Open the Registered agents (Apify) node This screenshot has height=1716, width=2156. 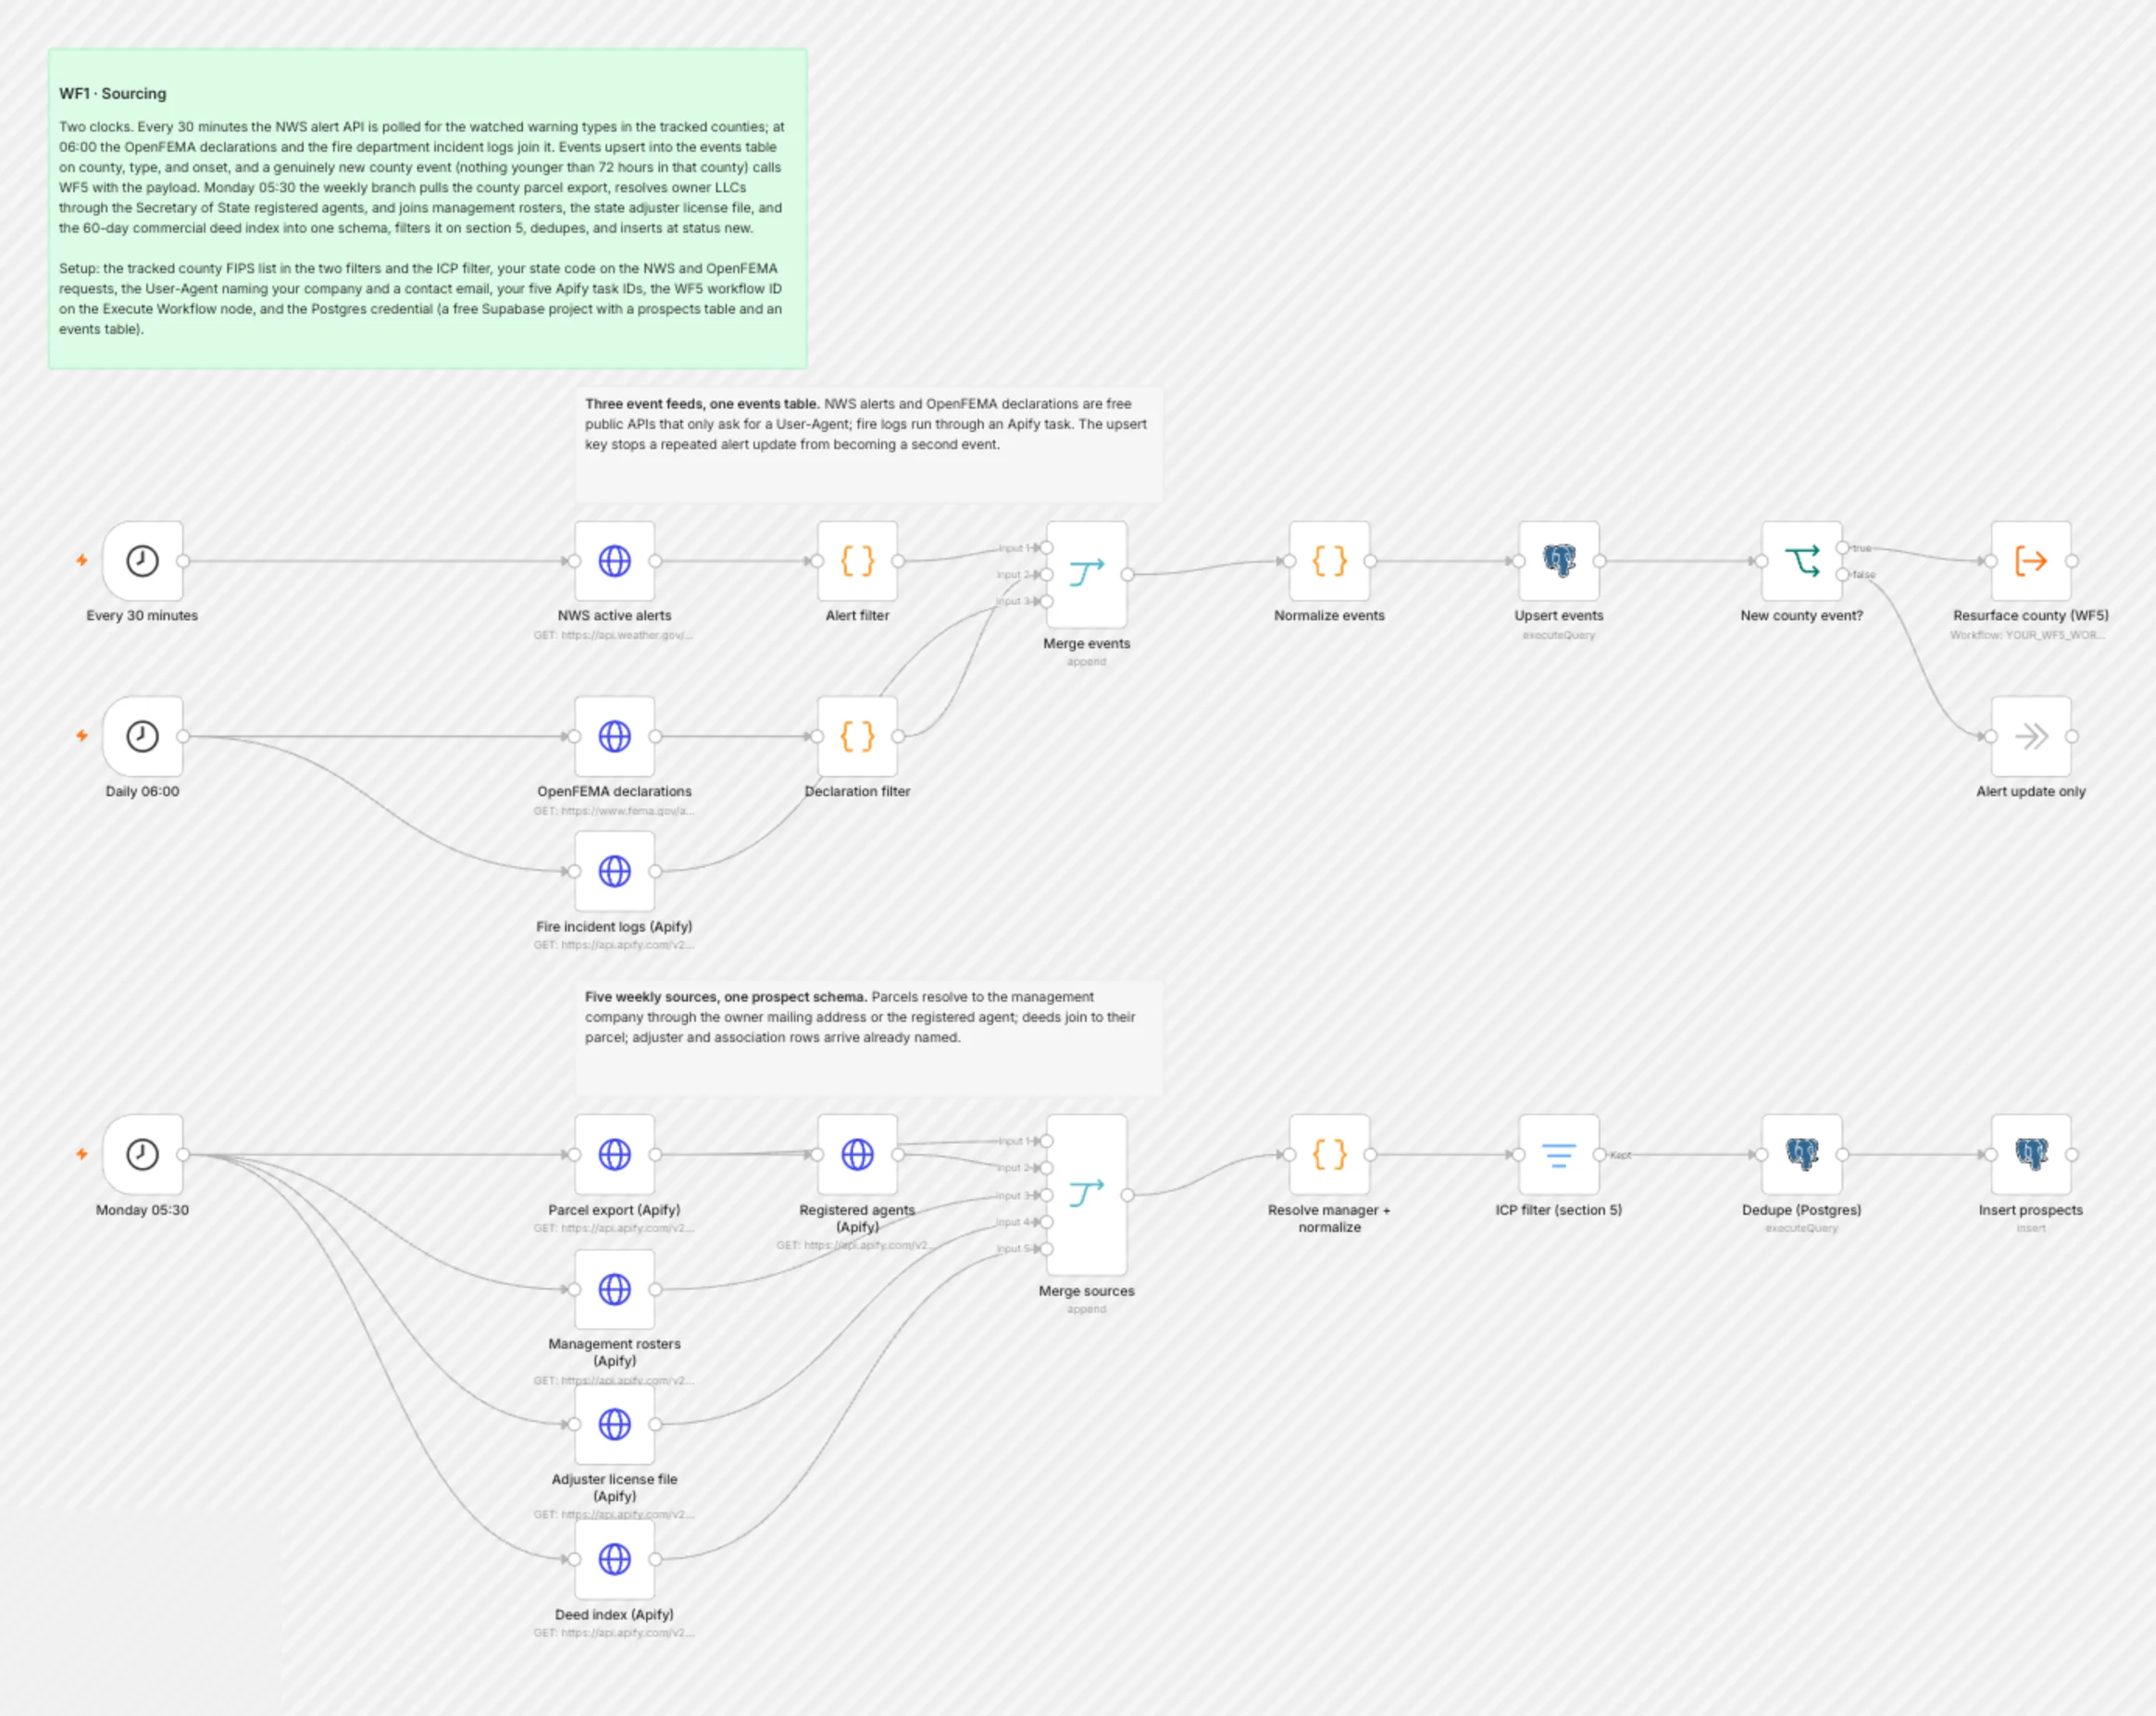[857, 1154]
